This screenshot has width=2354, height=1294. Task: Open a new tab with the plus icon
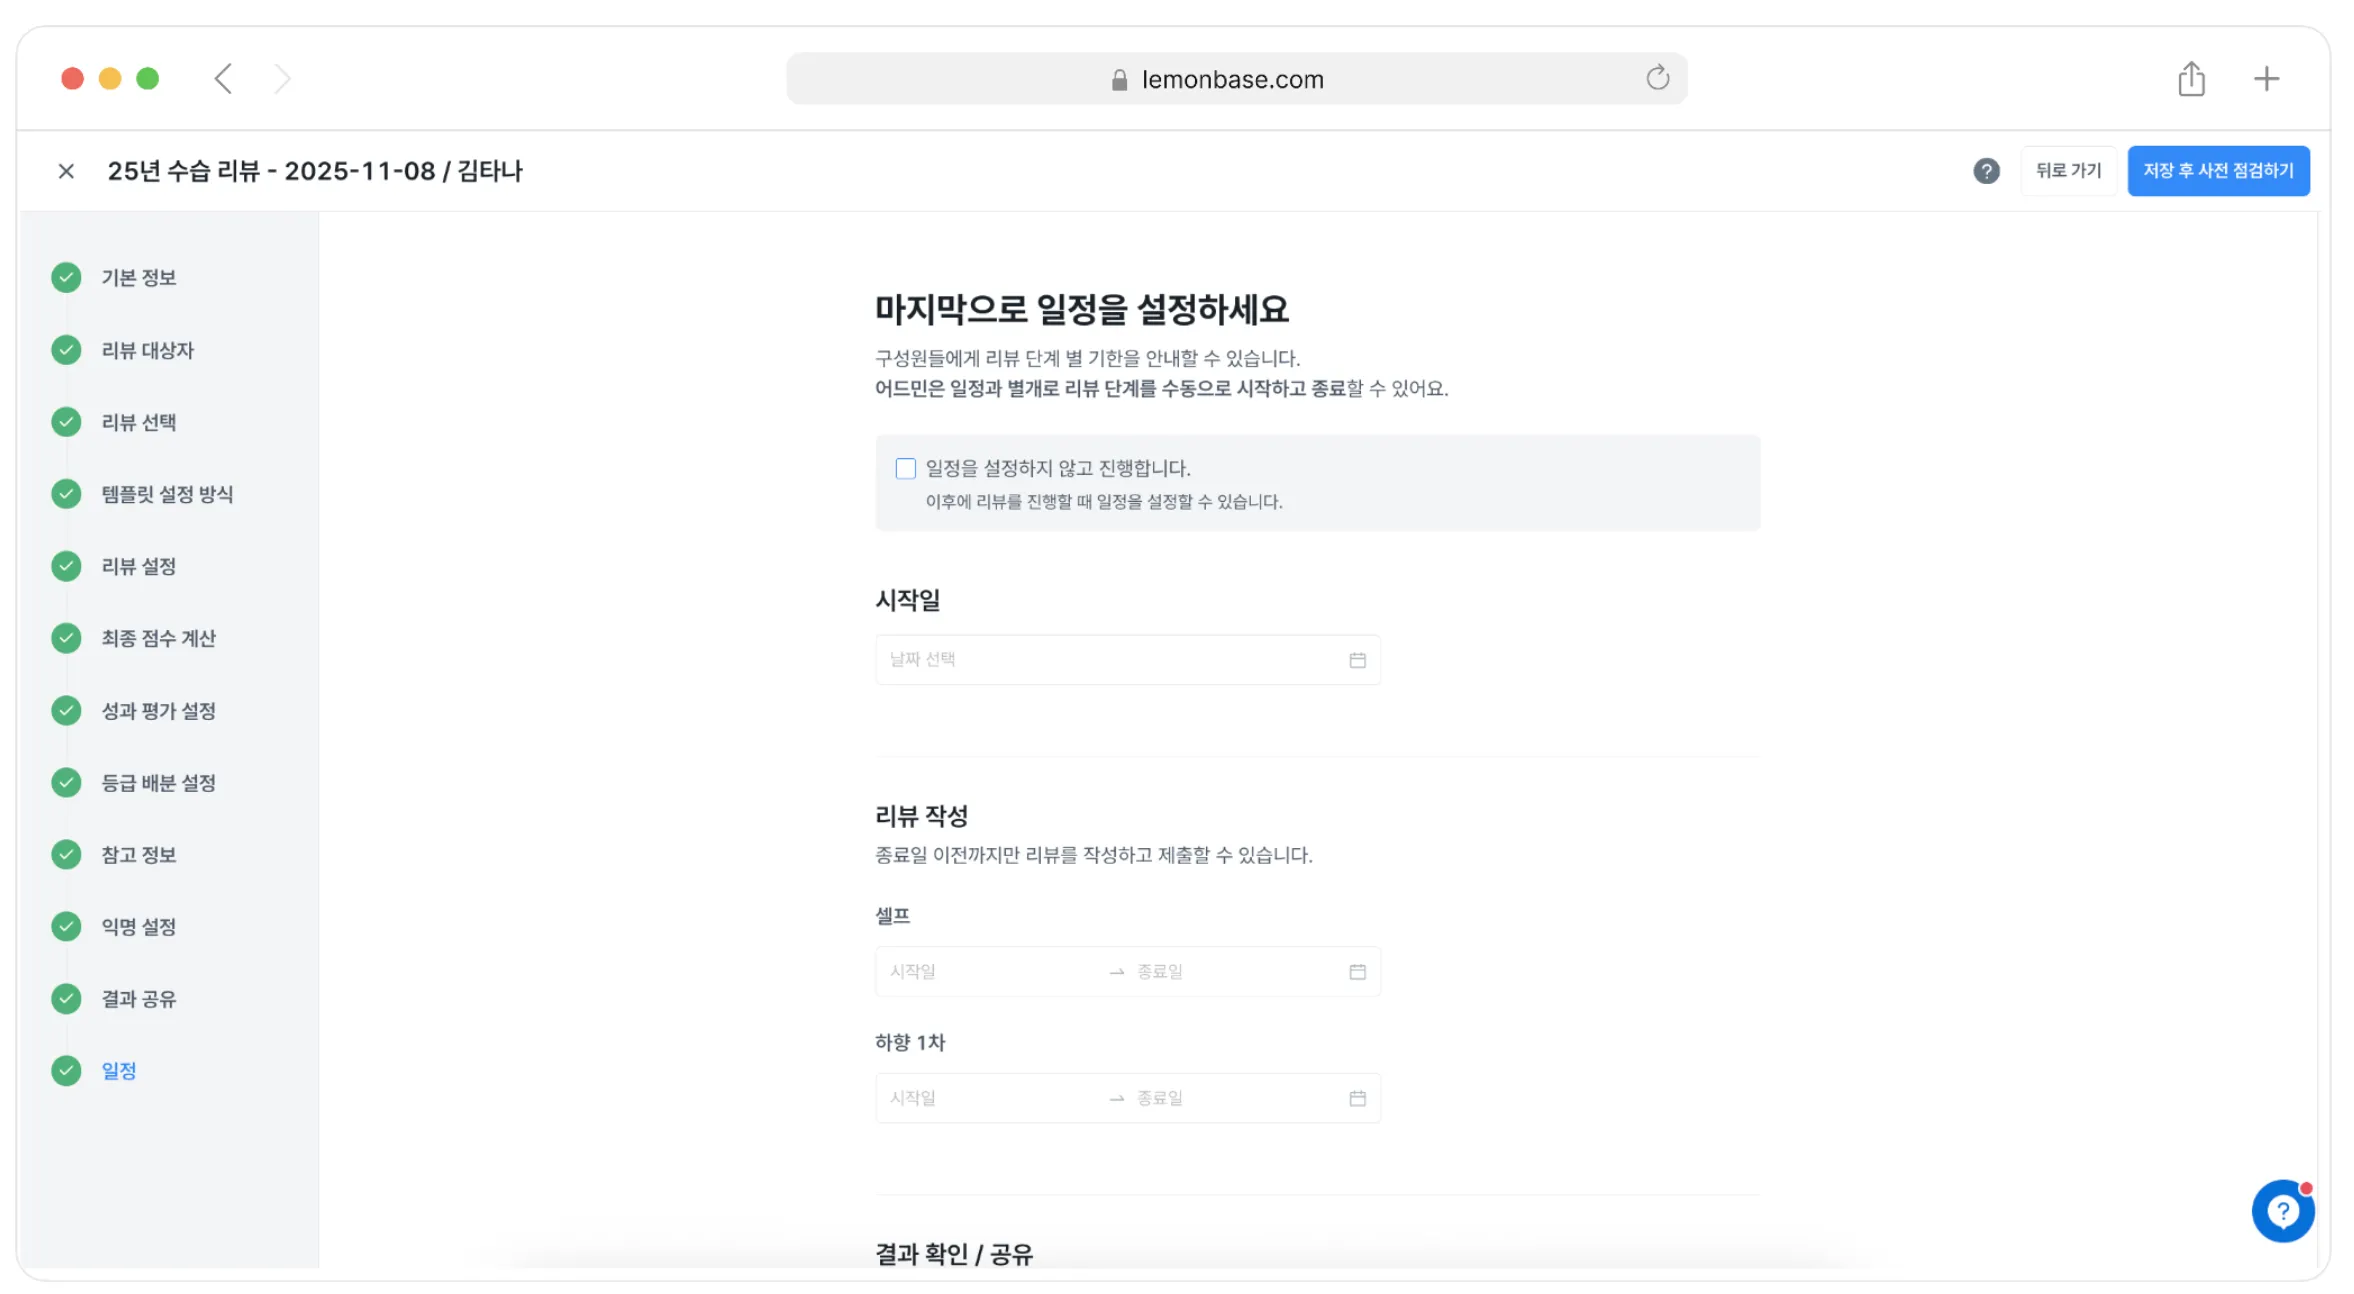pos(2266,78)
